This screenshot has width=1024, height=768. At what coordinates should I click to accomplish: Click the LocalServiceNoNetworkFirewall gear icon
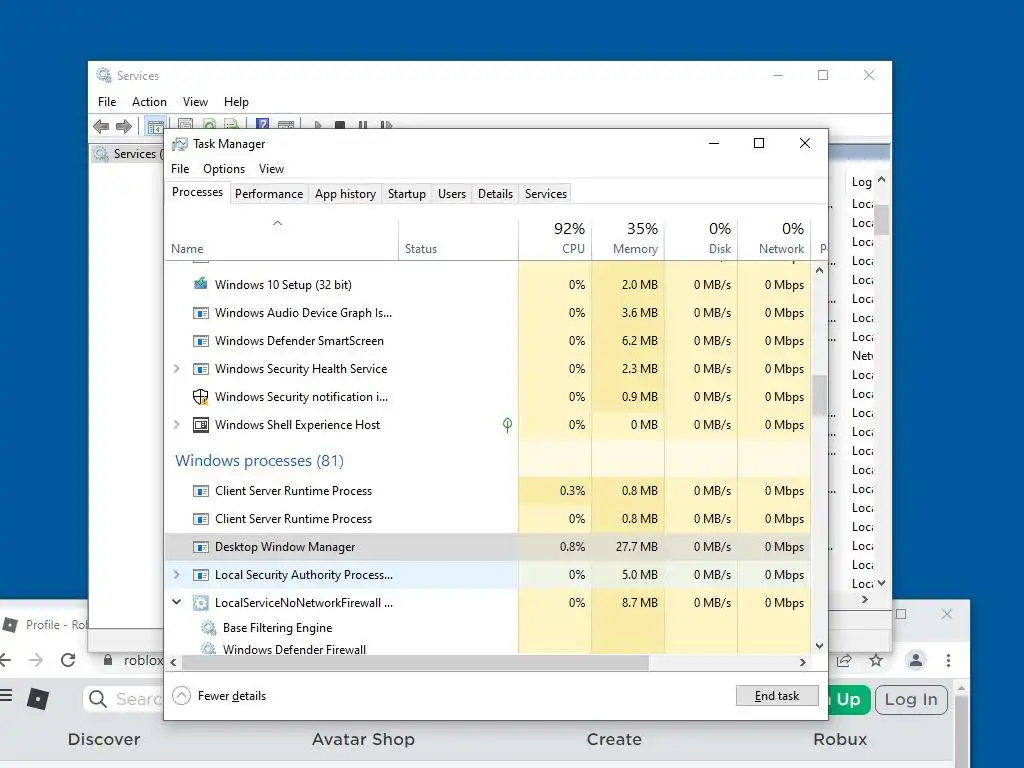pyautogui.click(x=200, y=603)
